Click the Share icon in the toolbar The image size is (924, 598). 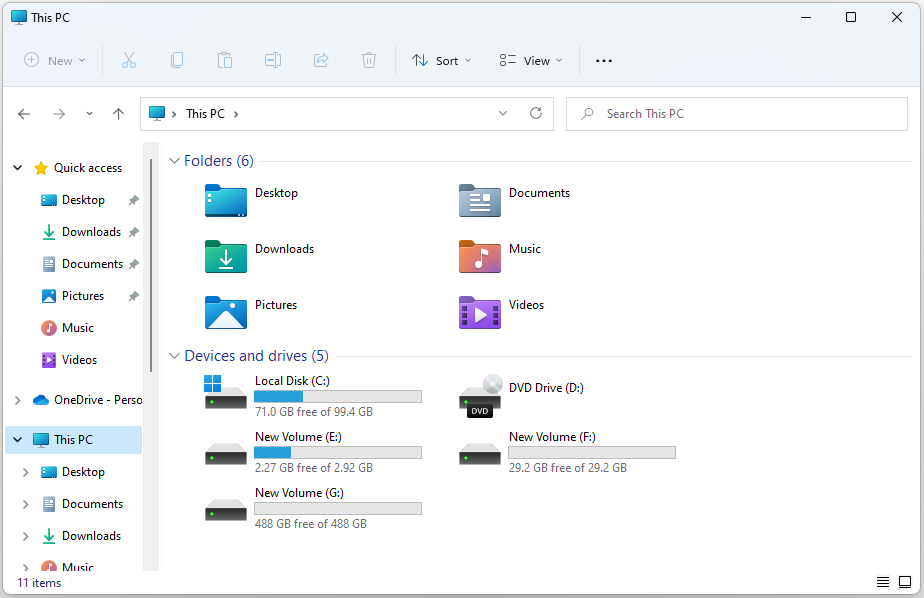coord(321,60)
